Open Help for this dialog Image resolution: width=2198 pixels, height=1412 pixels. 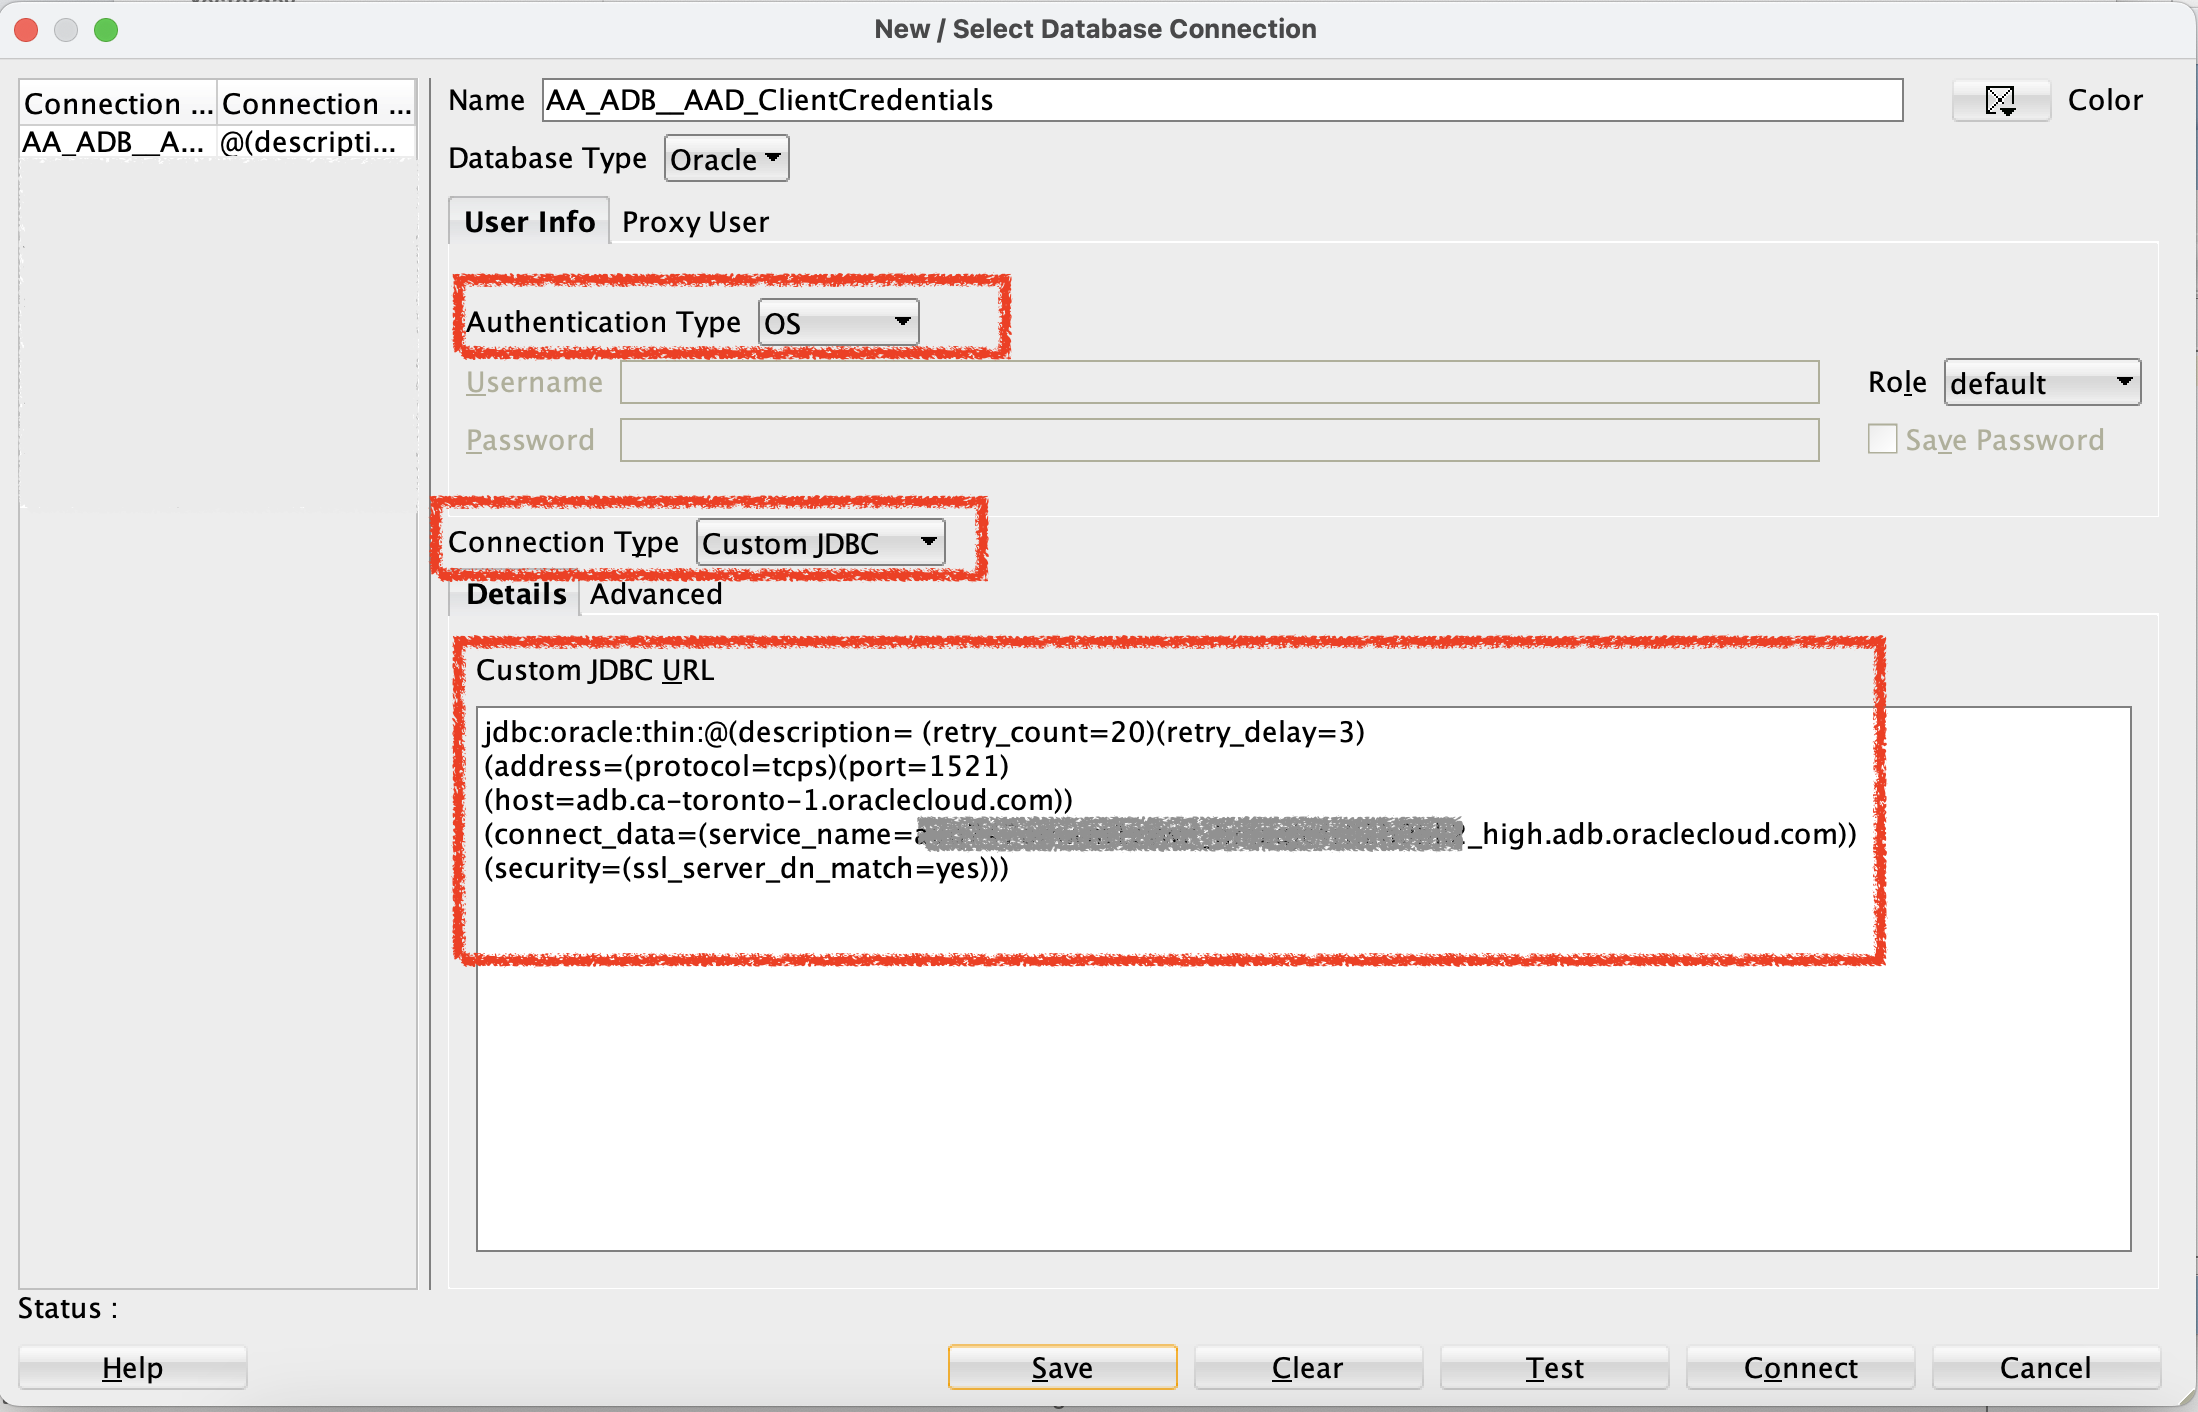132,1367
